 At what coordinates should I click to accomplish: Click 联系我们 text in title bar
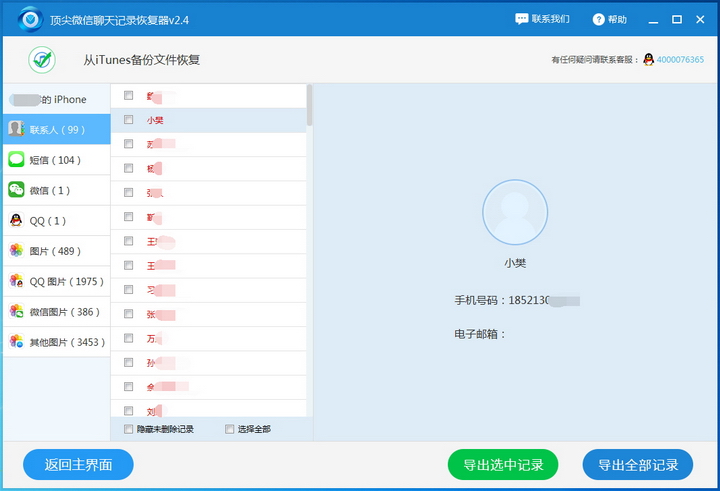(551, 19)
